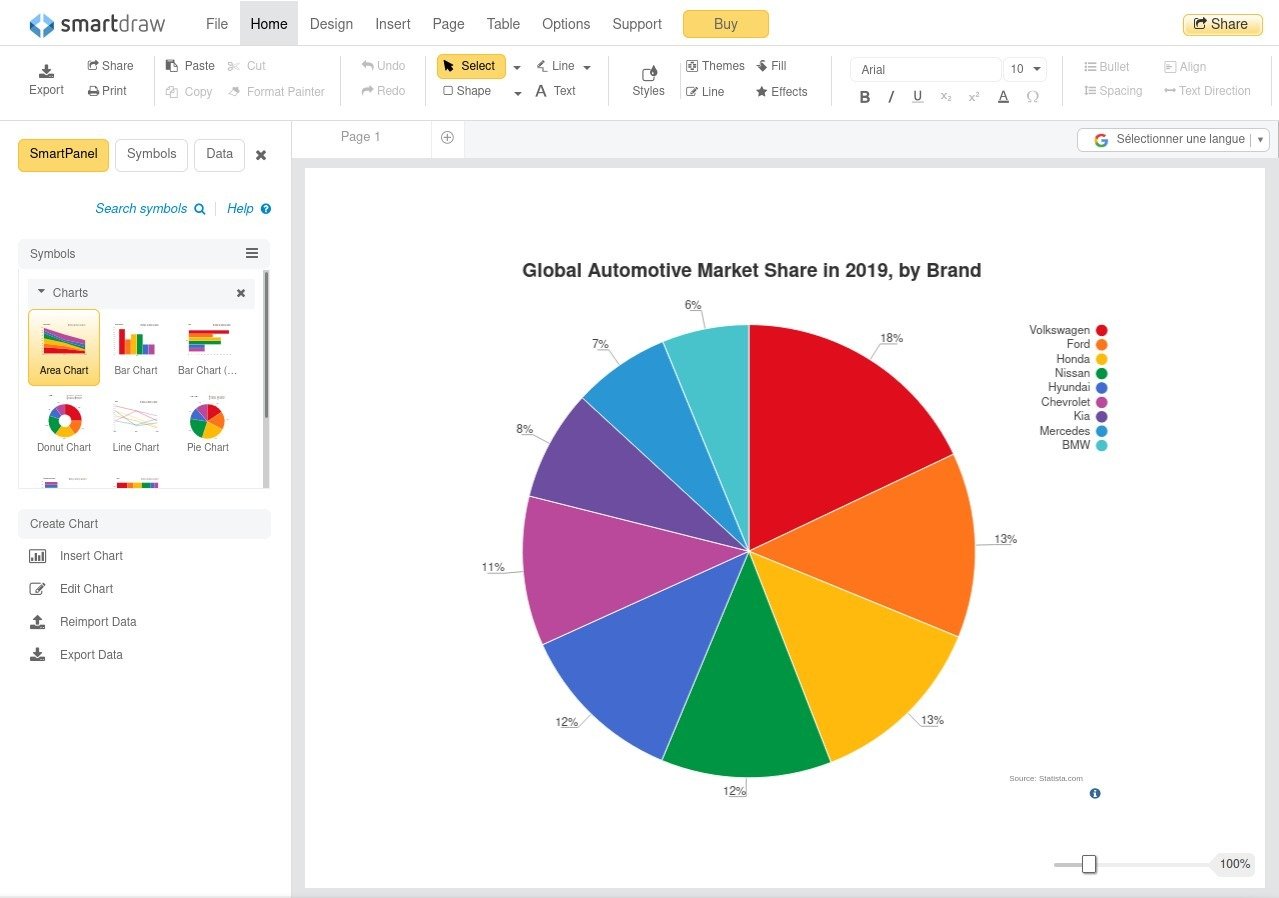1279x898 pixels.
Task: Click the yellow Buy button
Action: coord(726,24)
